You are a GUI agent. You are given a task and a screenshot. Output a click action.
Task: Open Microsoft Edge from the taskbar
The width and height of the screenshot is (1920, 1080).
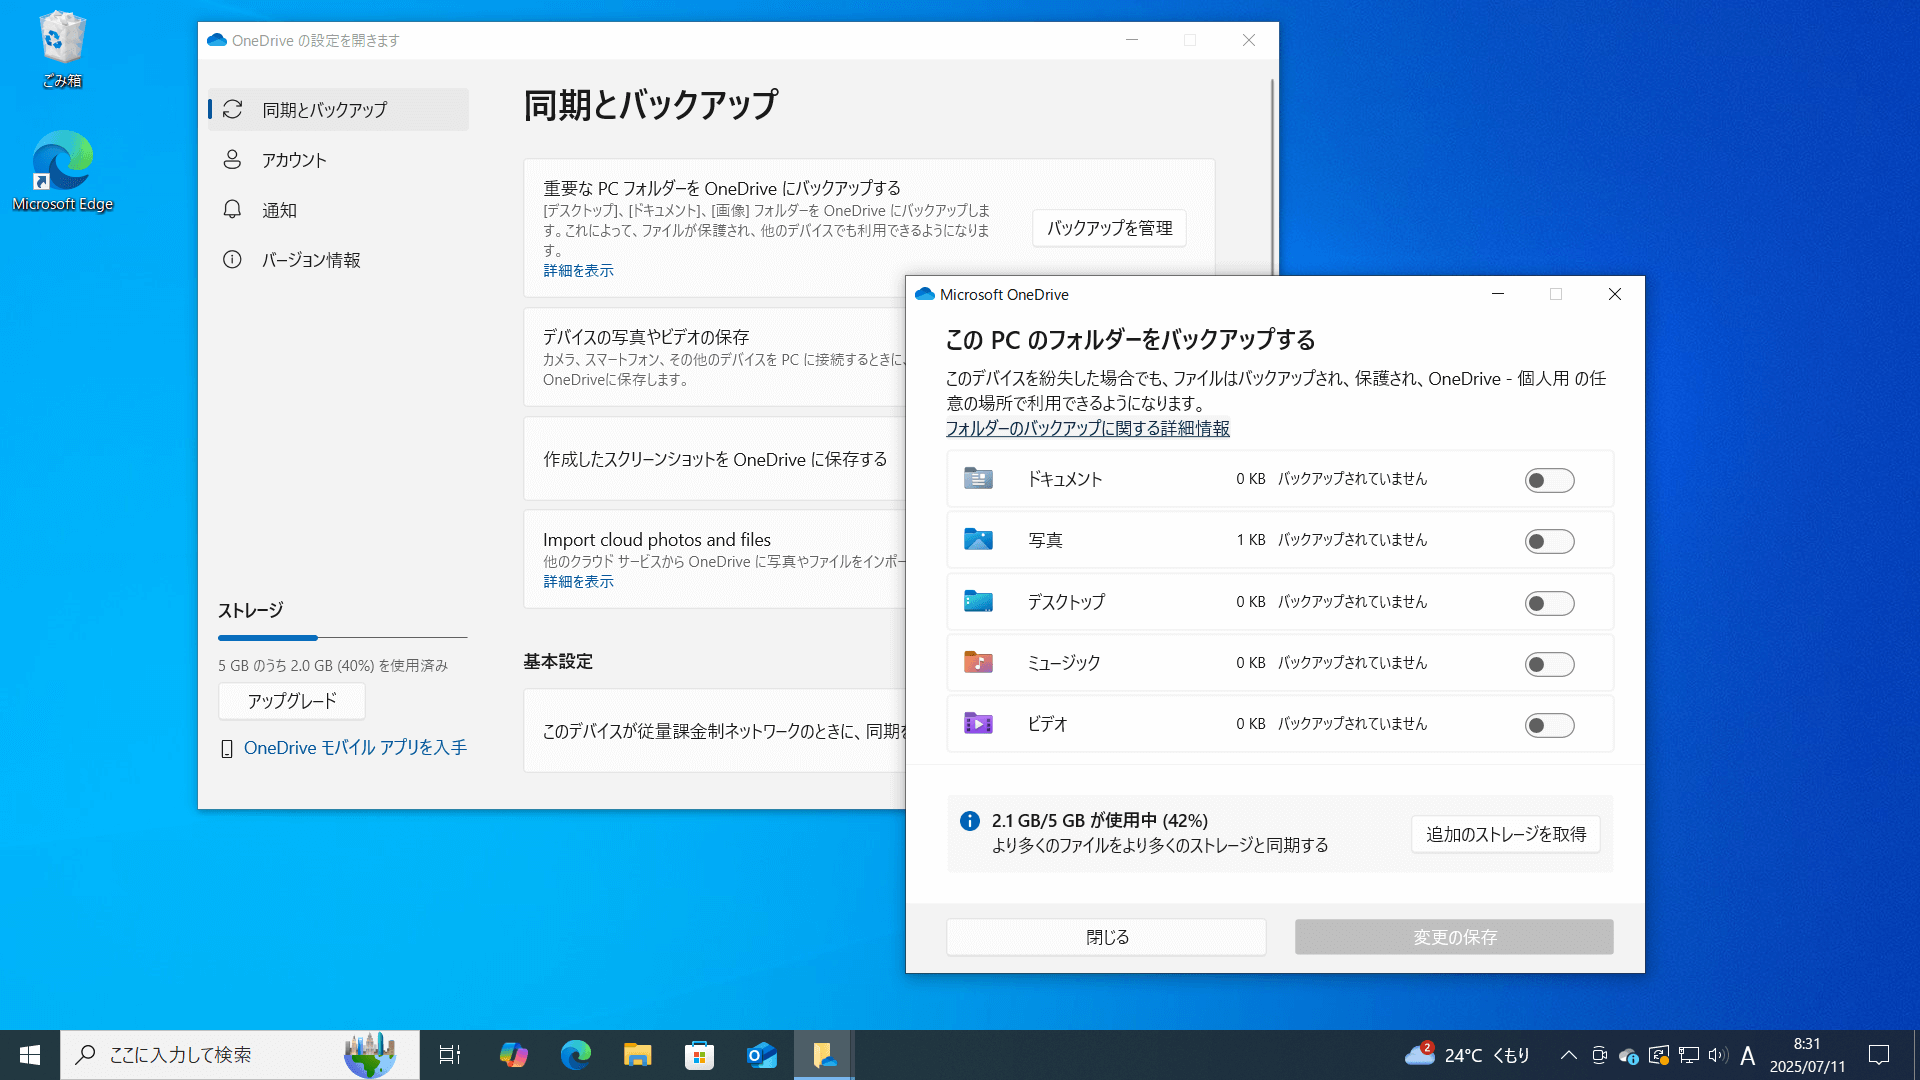575,1055
